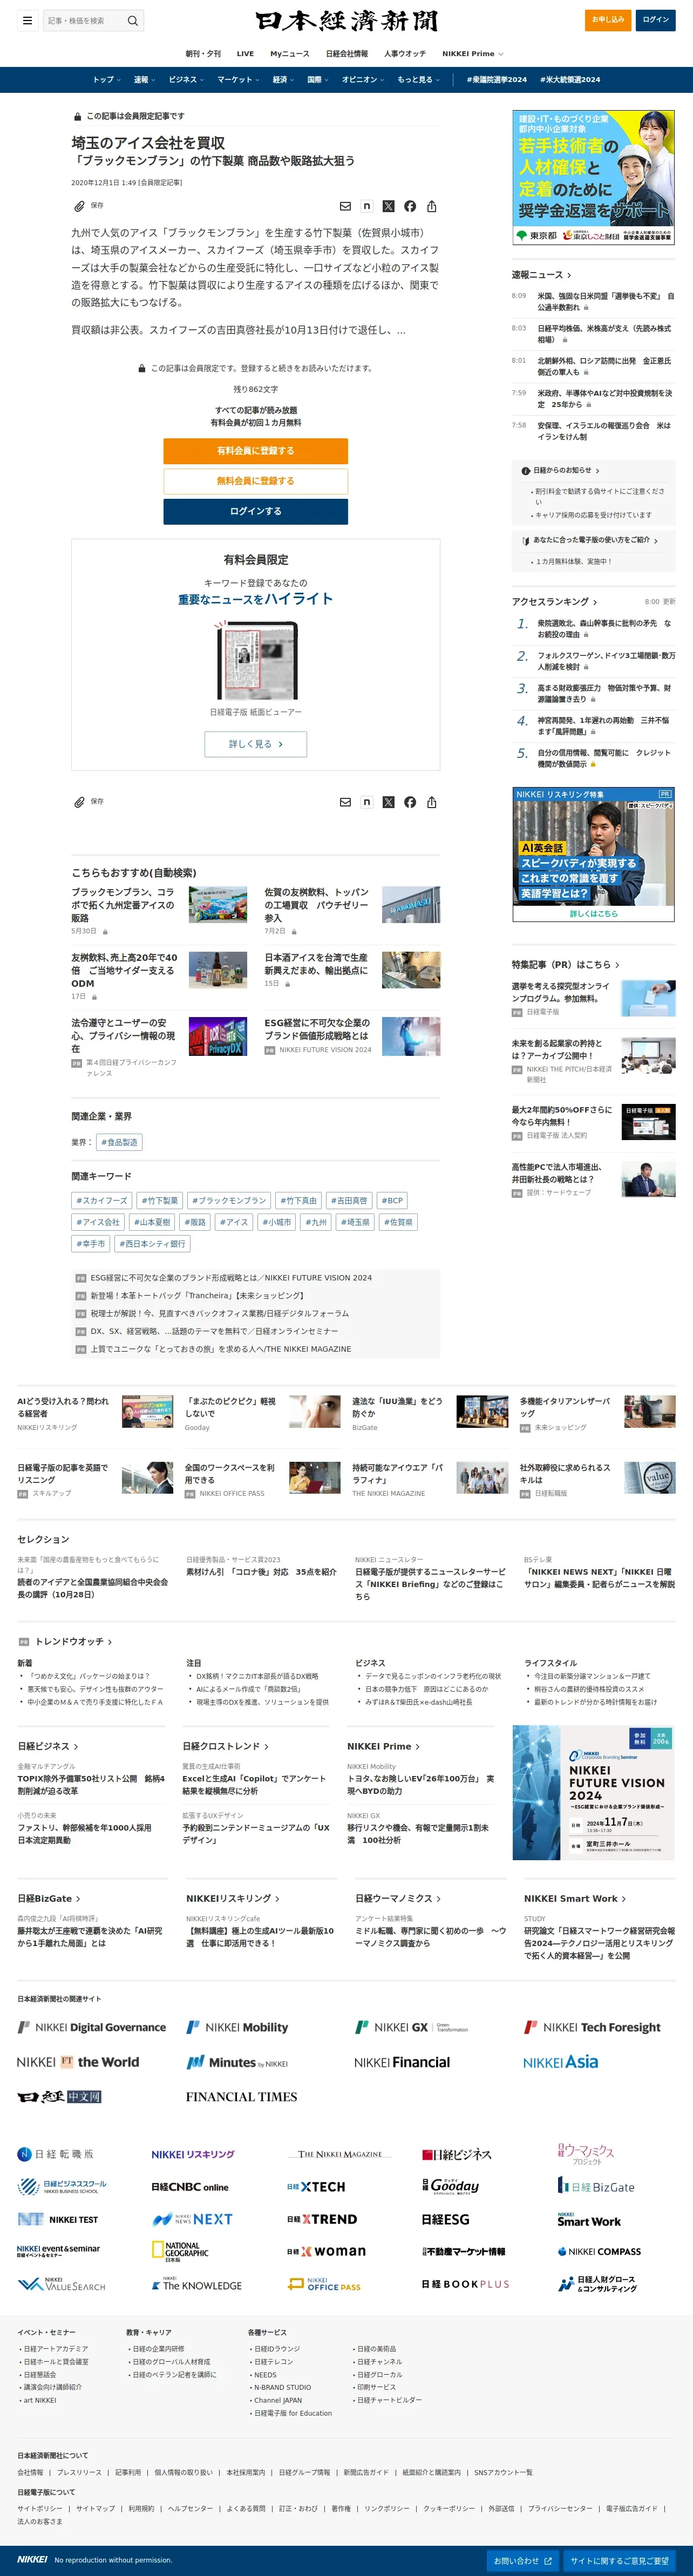
Task: Expand the マーケット navigation dropdown
Action: pyautogui.click(x=239, y=80)
